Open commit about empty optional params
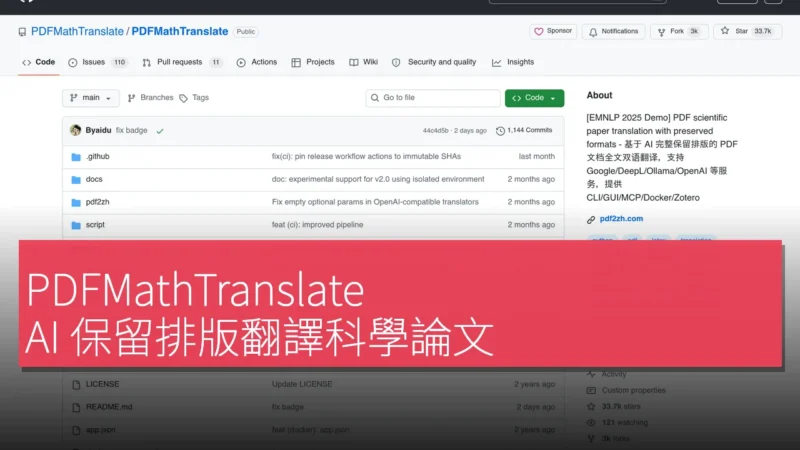 375,202
